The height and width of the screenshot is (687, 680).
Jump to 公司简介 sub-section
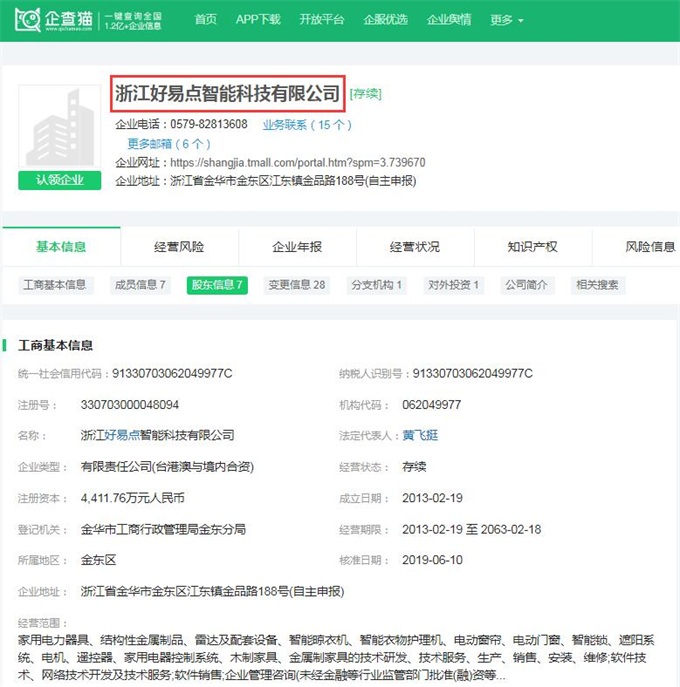[527, 285]
